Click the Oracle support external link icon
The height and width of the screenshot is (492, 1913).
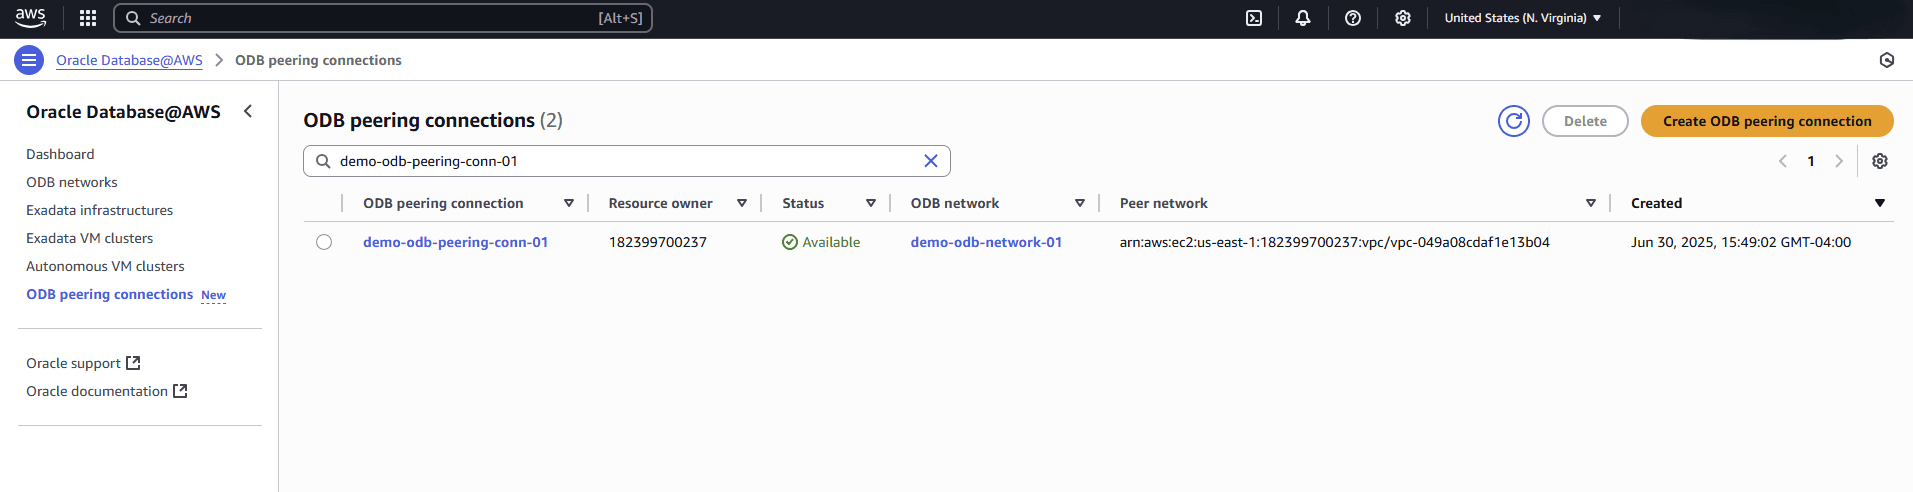[x=133, y=363]
